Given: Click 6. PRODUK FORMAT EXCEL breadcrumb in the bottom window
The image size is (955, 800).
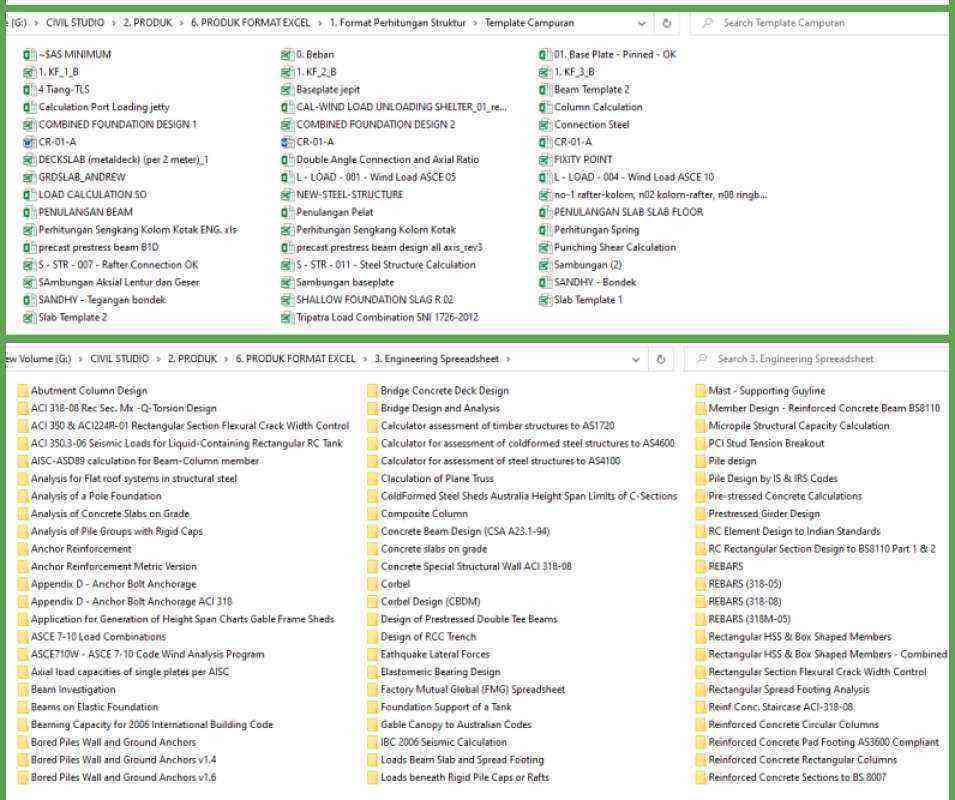Looking at the screenshot, I should coord(295,359).
